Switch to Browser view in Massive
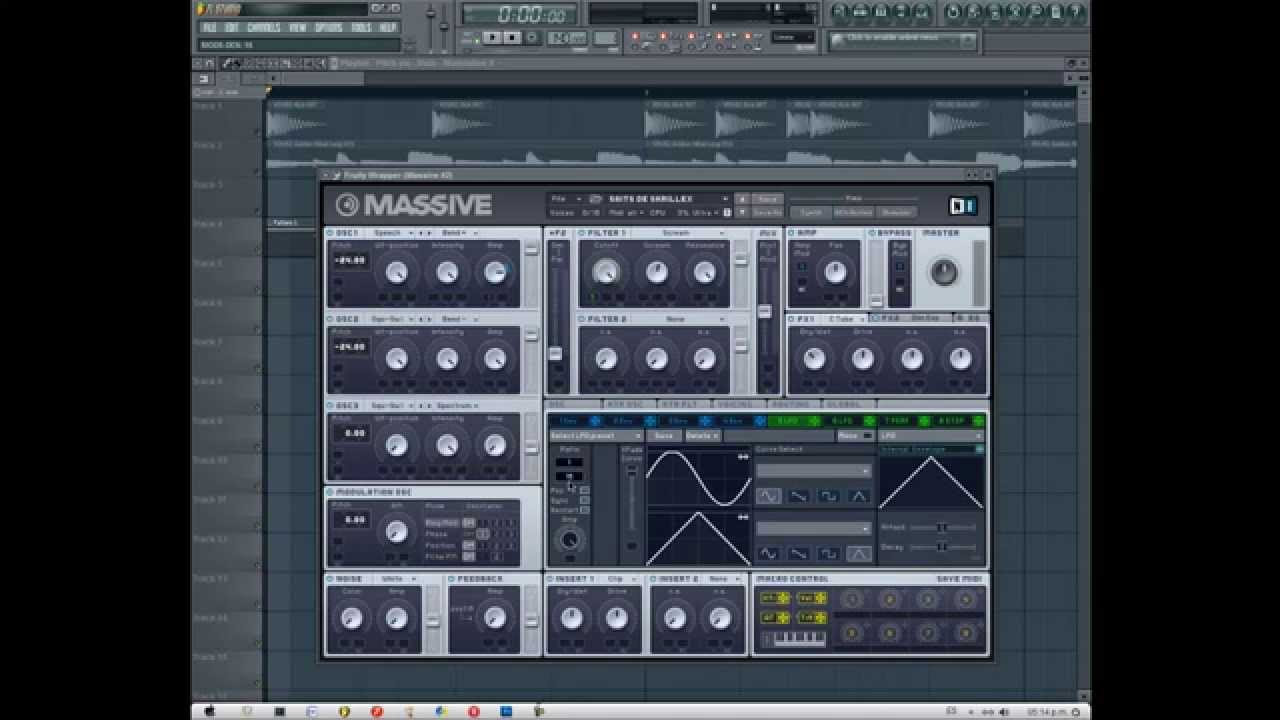Image resolution: width=1280 pixels, height=720 pixels. (896, 212)
